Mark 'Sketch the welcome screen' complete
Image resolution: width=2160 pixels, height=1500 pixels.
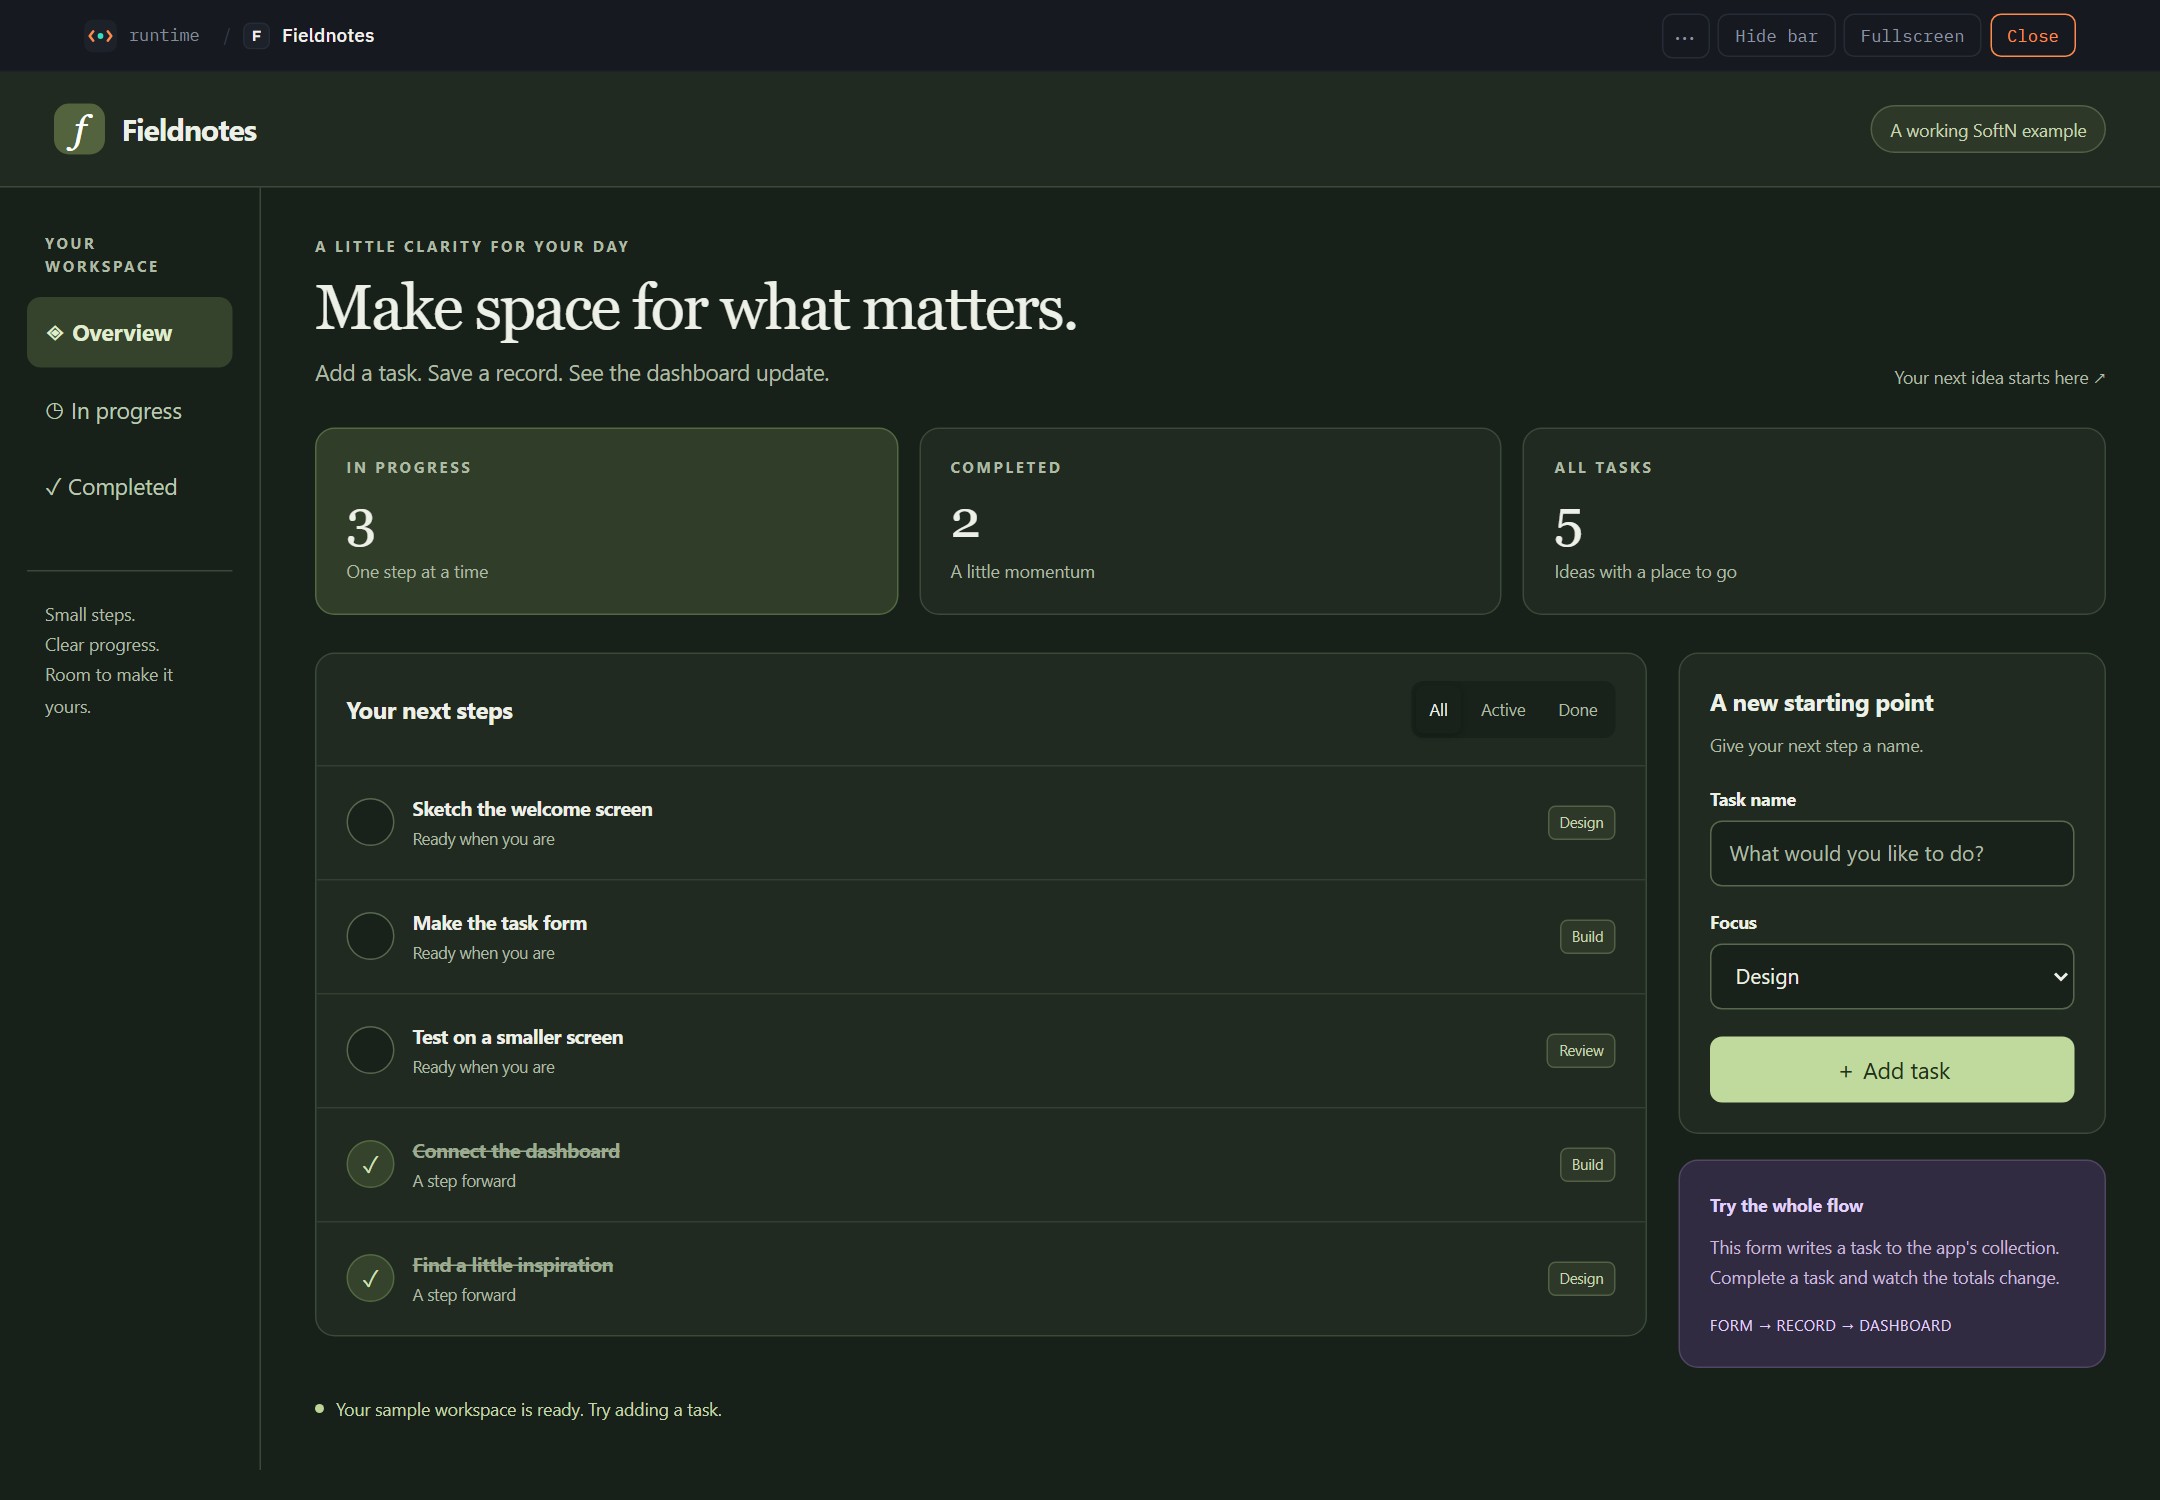[x=370, y=822]
